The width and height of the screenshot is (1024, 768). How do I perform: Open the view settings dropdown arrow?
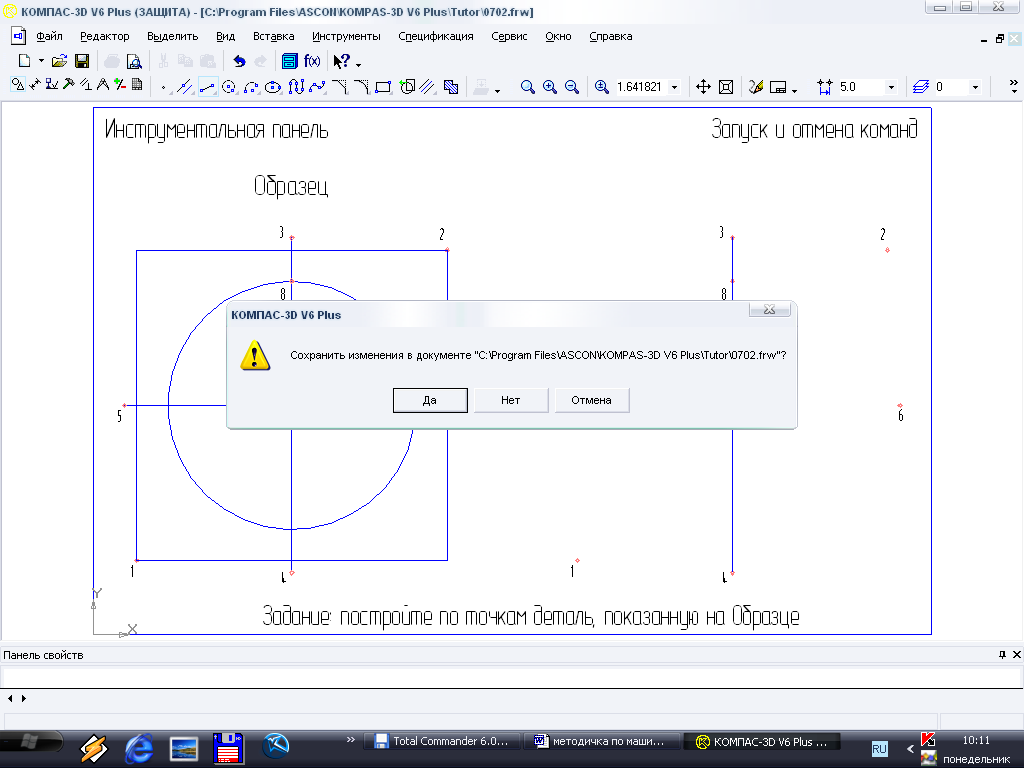pyautogui.click(x=795, y=89)
